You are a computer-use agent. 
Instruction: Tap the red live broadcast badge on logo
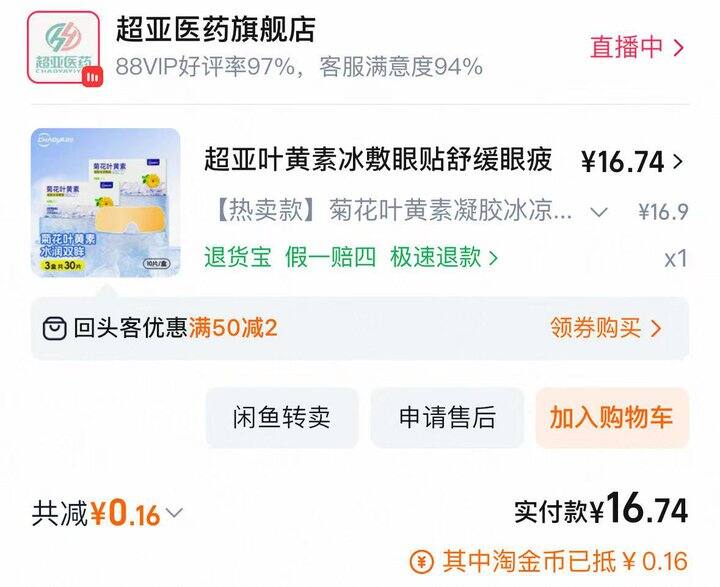[x=92, y=77]
